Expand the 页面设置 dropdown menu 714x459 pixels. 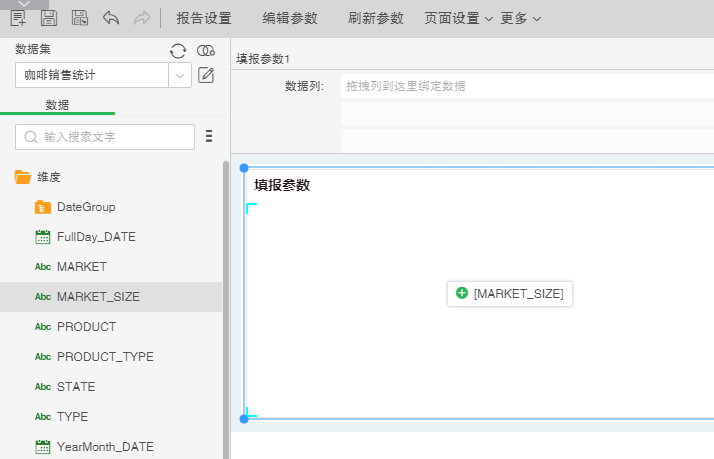coord(459,19)
